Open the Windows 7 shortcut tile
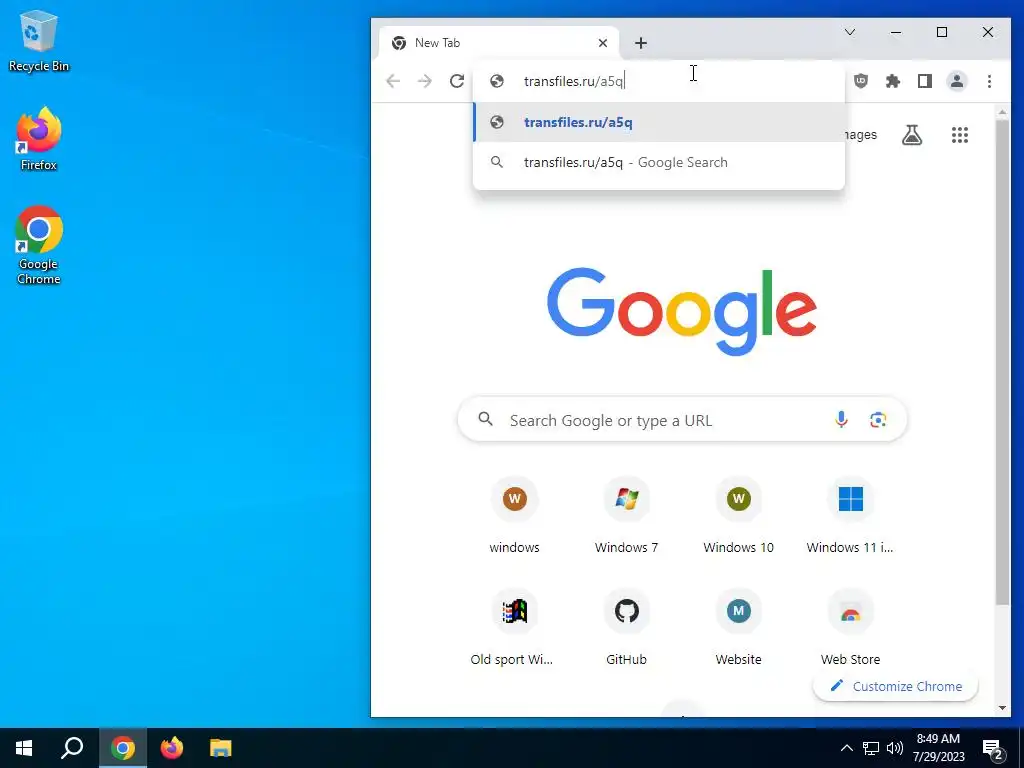Image resolution: width=1024 pixels, height=768 pixels. pos(626,516)
